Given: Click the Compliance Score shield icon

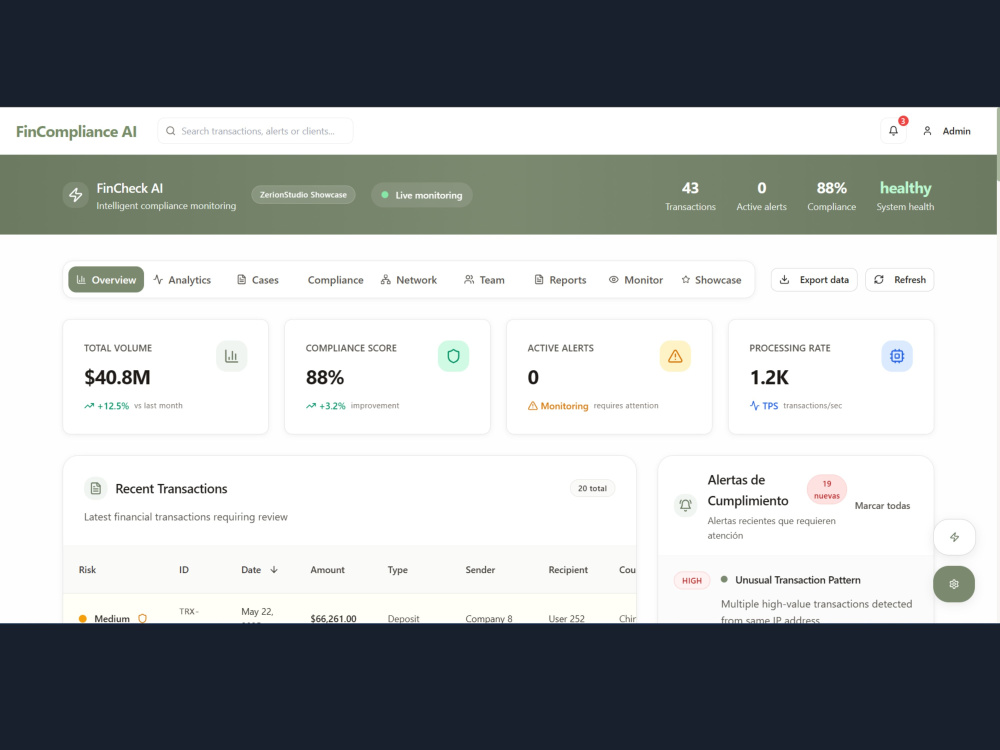Looking at the screenshot, I should click(453, 356).
